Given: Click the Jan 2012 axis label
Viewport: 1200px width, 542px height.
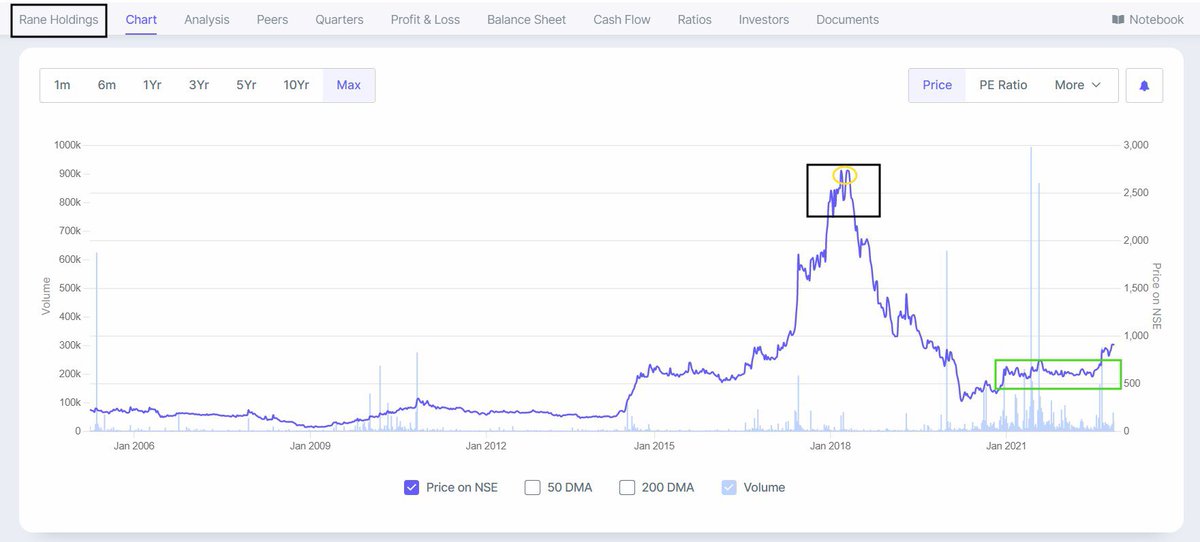Looking at the screenshot, I should [486, 446].
